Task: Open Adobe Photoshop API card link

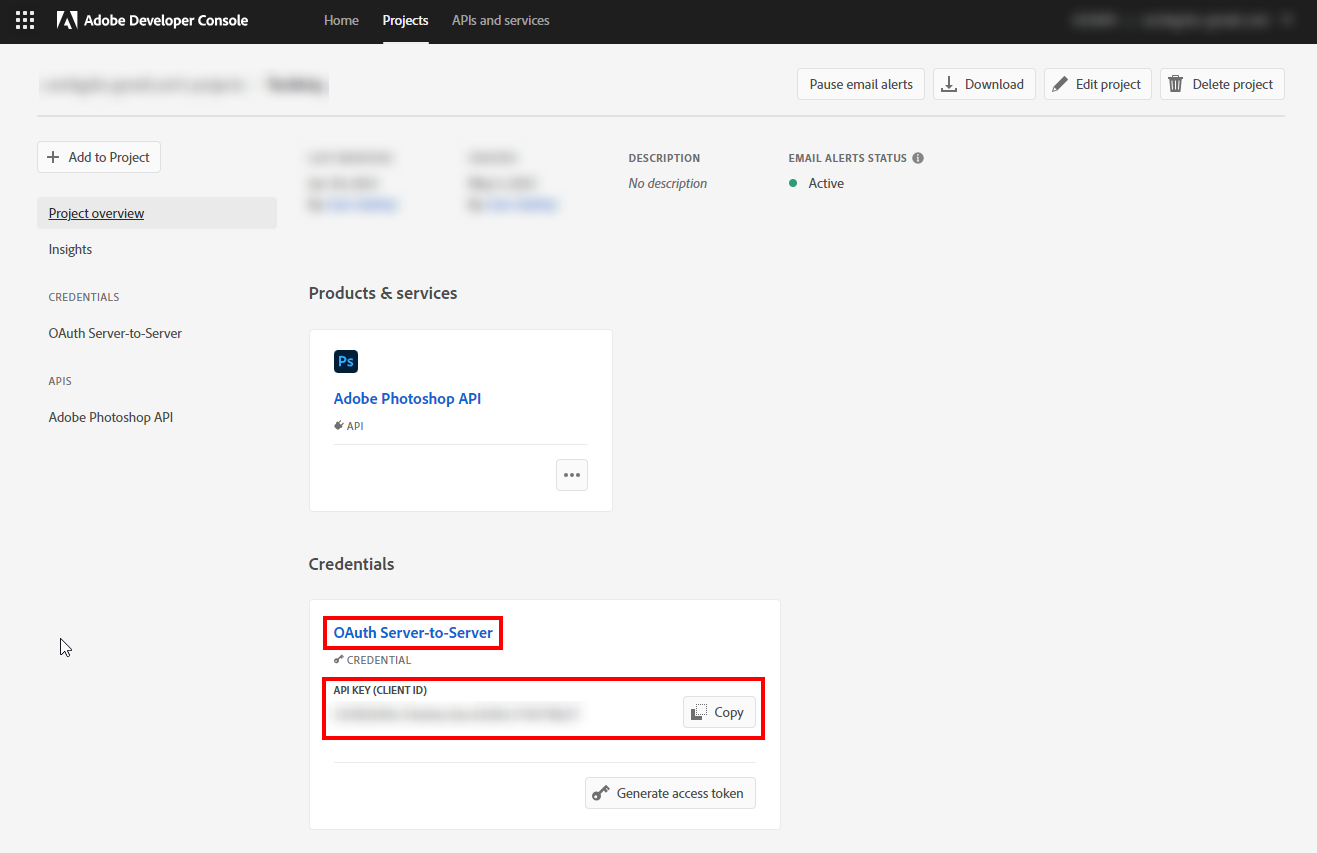Action: (407, 398)
